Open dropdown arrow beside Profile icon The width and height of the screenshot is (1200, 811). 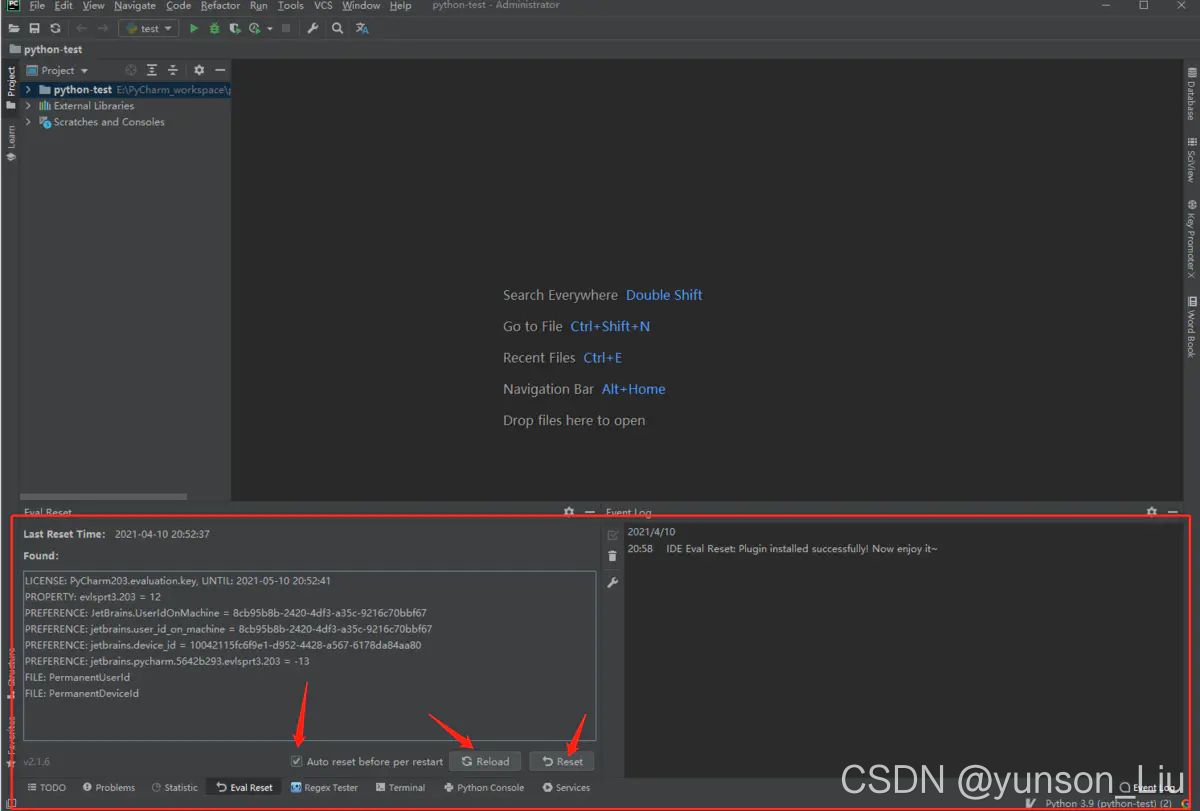coord(270,29)
